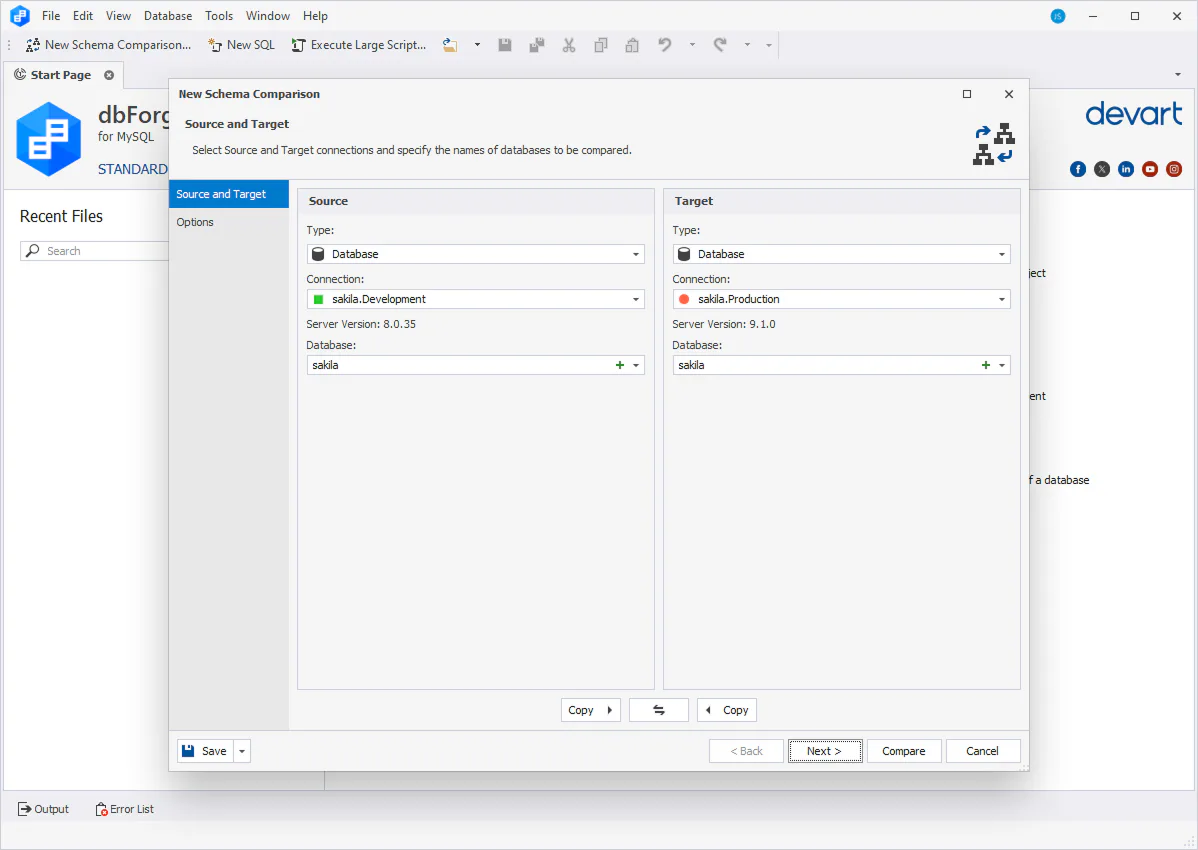This screenshot has width=1198, height=850.
Task: Select Options wizard page
Action: coord(228,222)
